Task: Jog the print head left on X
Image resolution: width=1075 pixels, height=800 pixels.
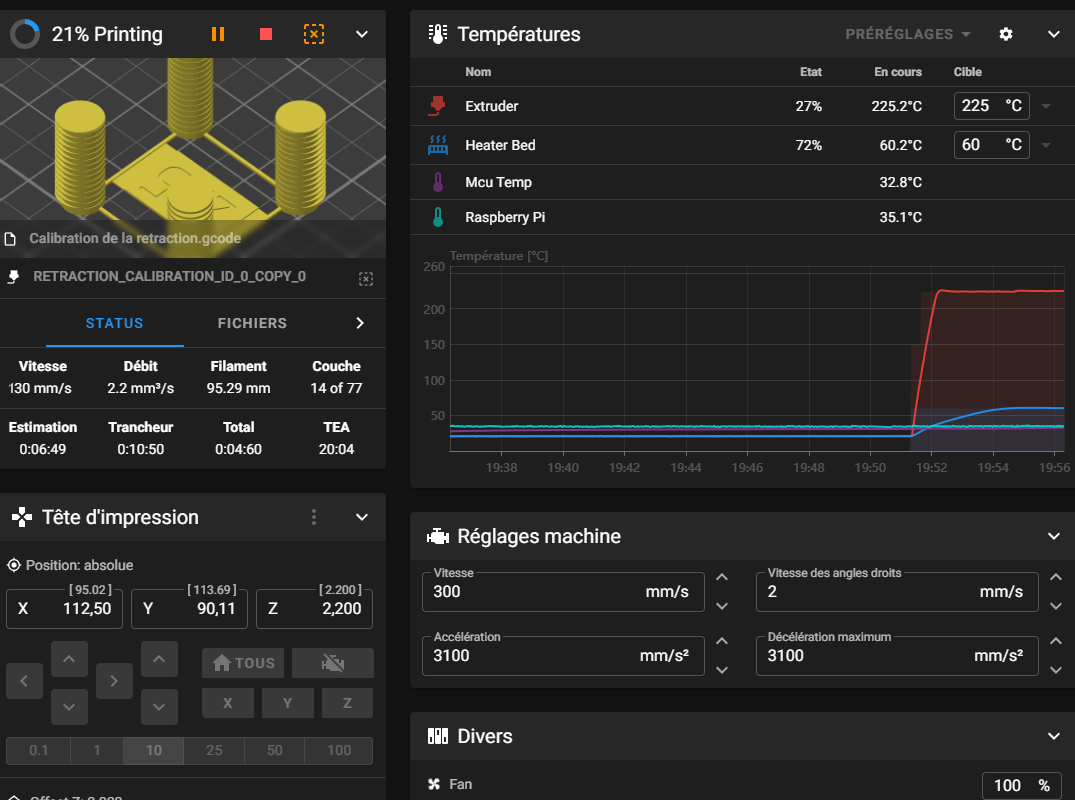Action: (24, 681)
